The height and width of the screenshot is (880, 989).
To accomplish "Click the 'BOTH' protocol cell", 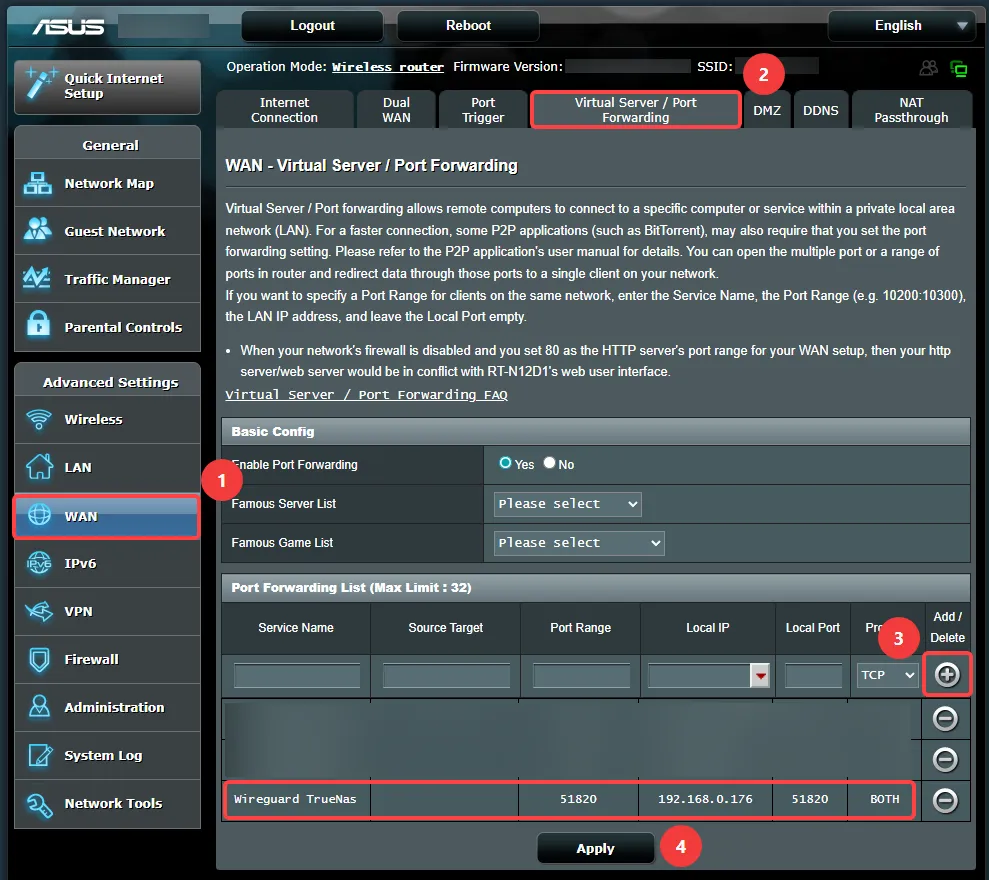I will [885, 799].
